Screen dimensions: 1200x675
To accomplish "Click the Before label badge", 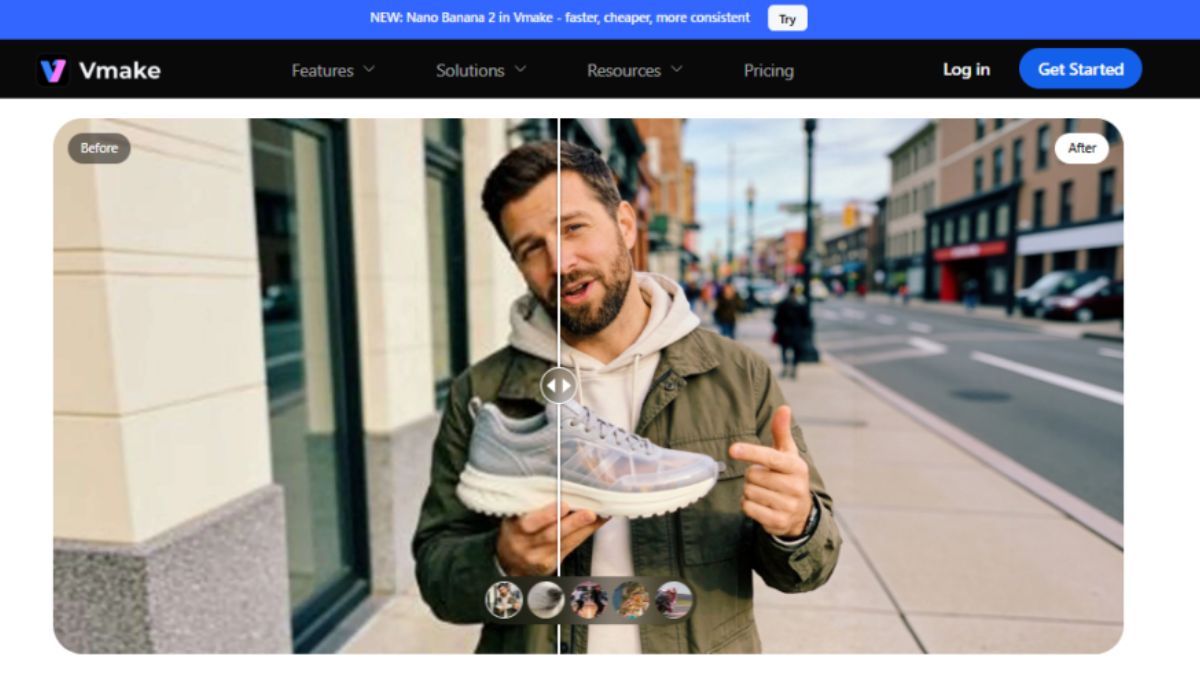I will pos(99,148).
